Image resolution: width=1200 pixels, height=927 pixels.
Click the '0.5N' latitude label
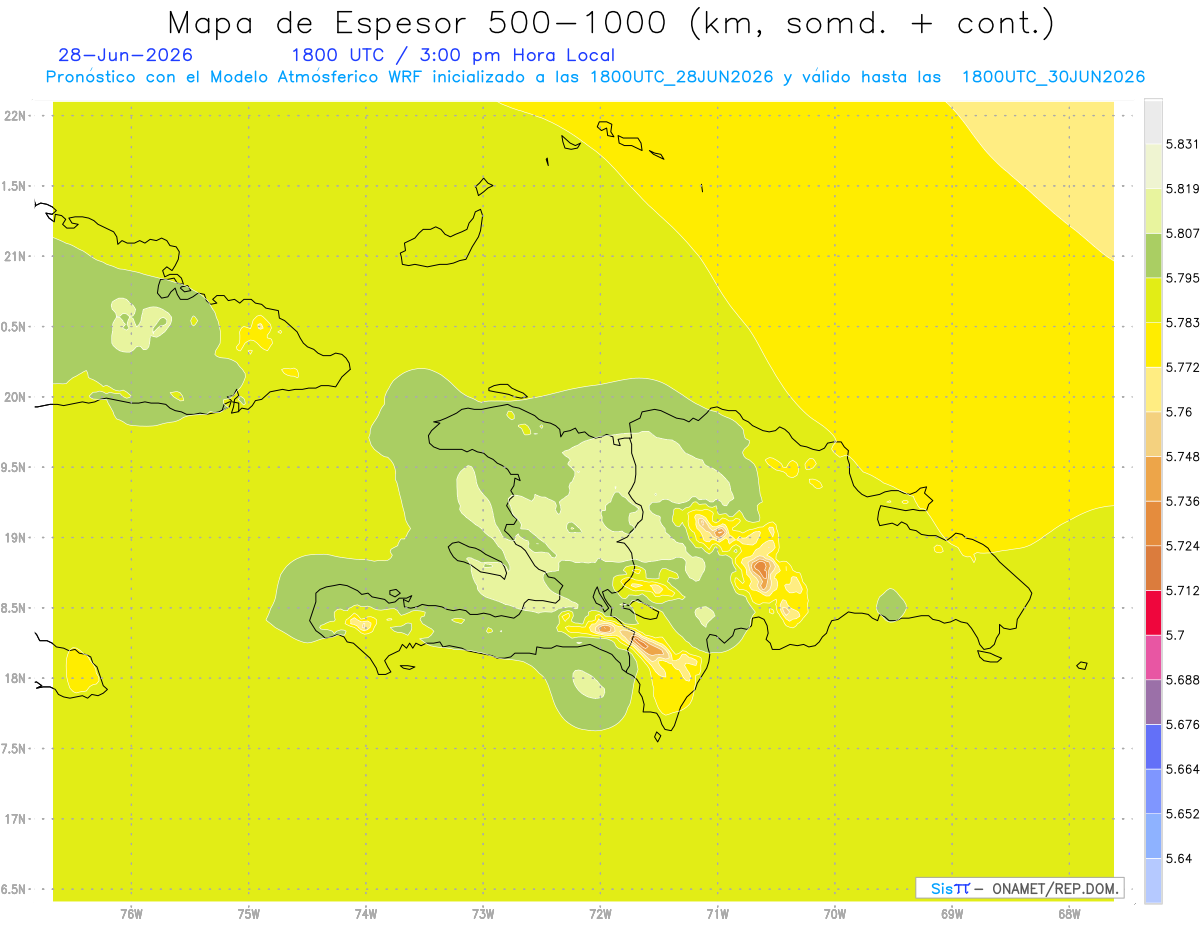pos(15,327)
